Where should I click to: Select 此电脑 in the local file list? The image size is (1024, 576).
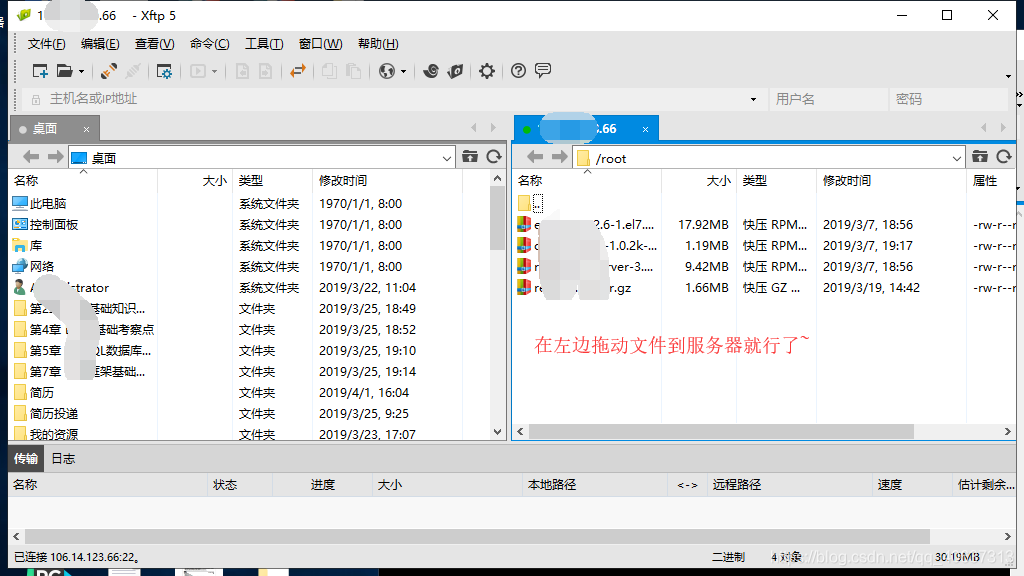[45, 203]
